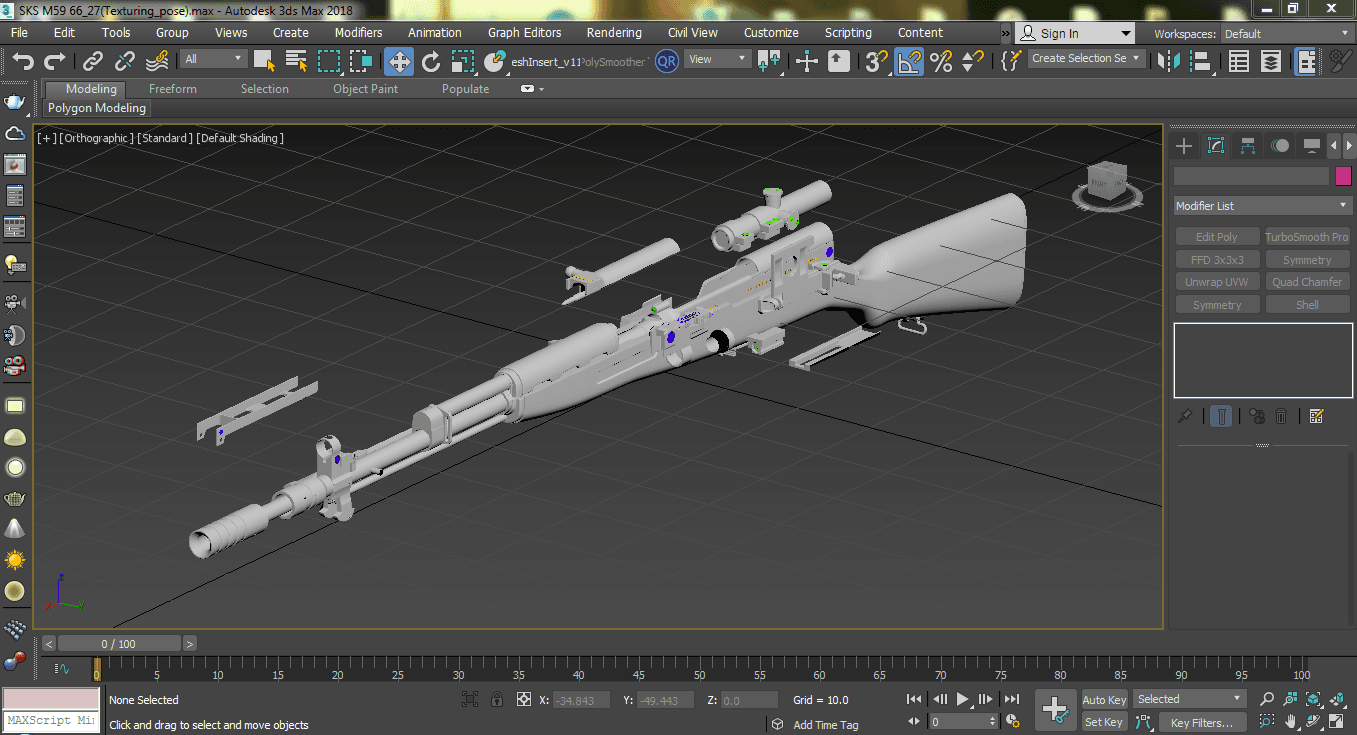The image size is (1357, 735).
Task: Click the Orbit view icon
Action: pos(1313,721)
